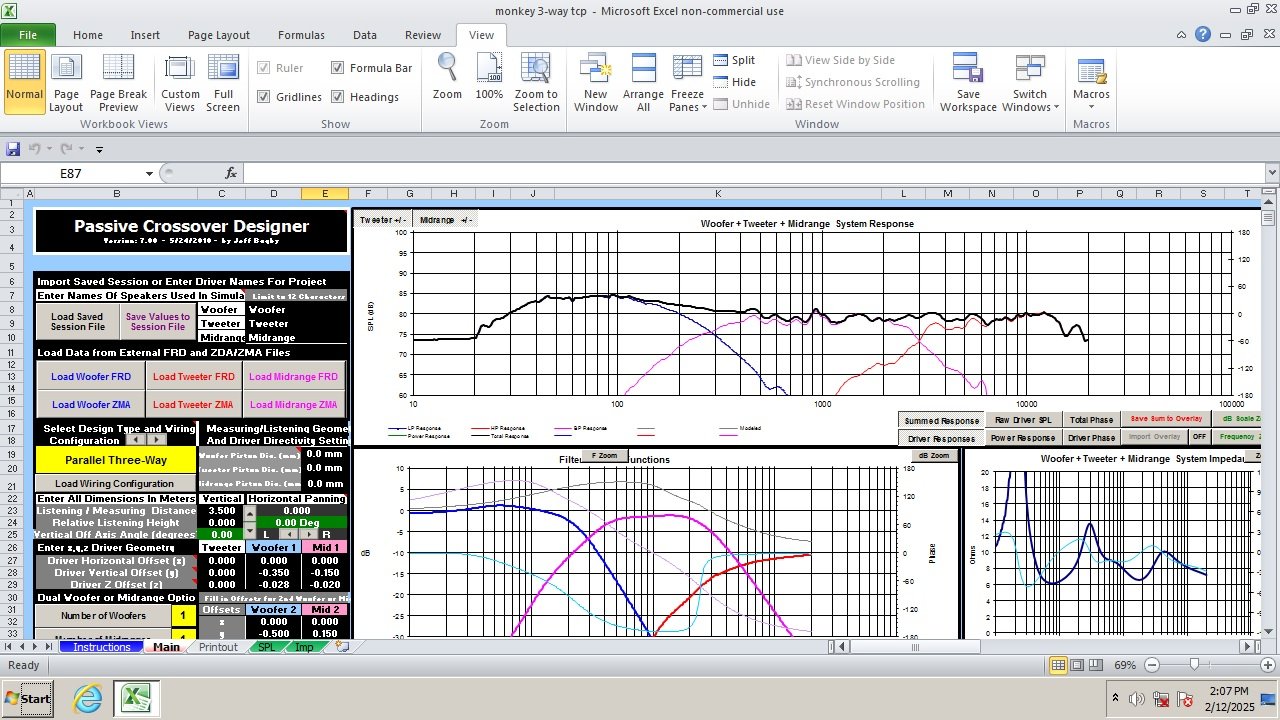This screenshot has width=1280, height=720.
Task: Toggle the Gridlines checkbox
Action: click(x=264, y=97)
